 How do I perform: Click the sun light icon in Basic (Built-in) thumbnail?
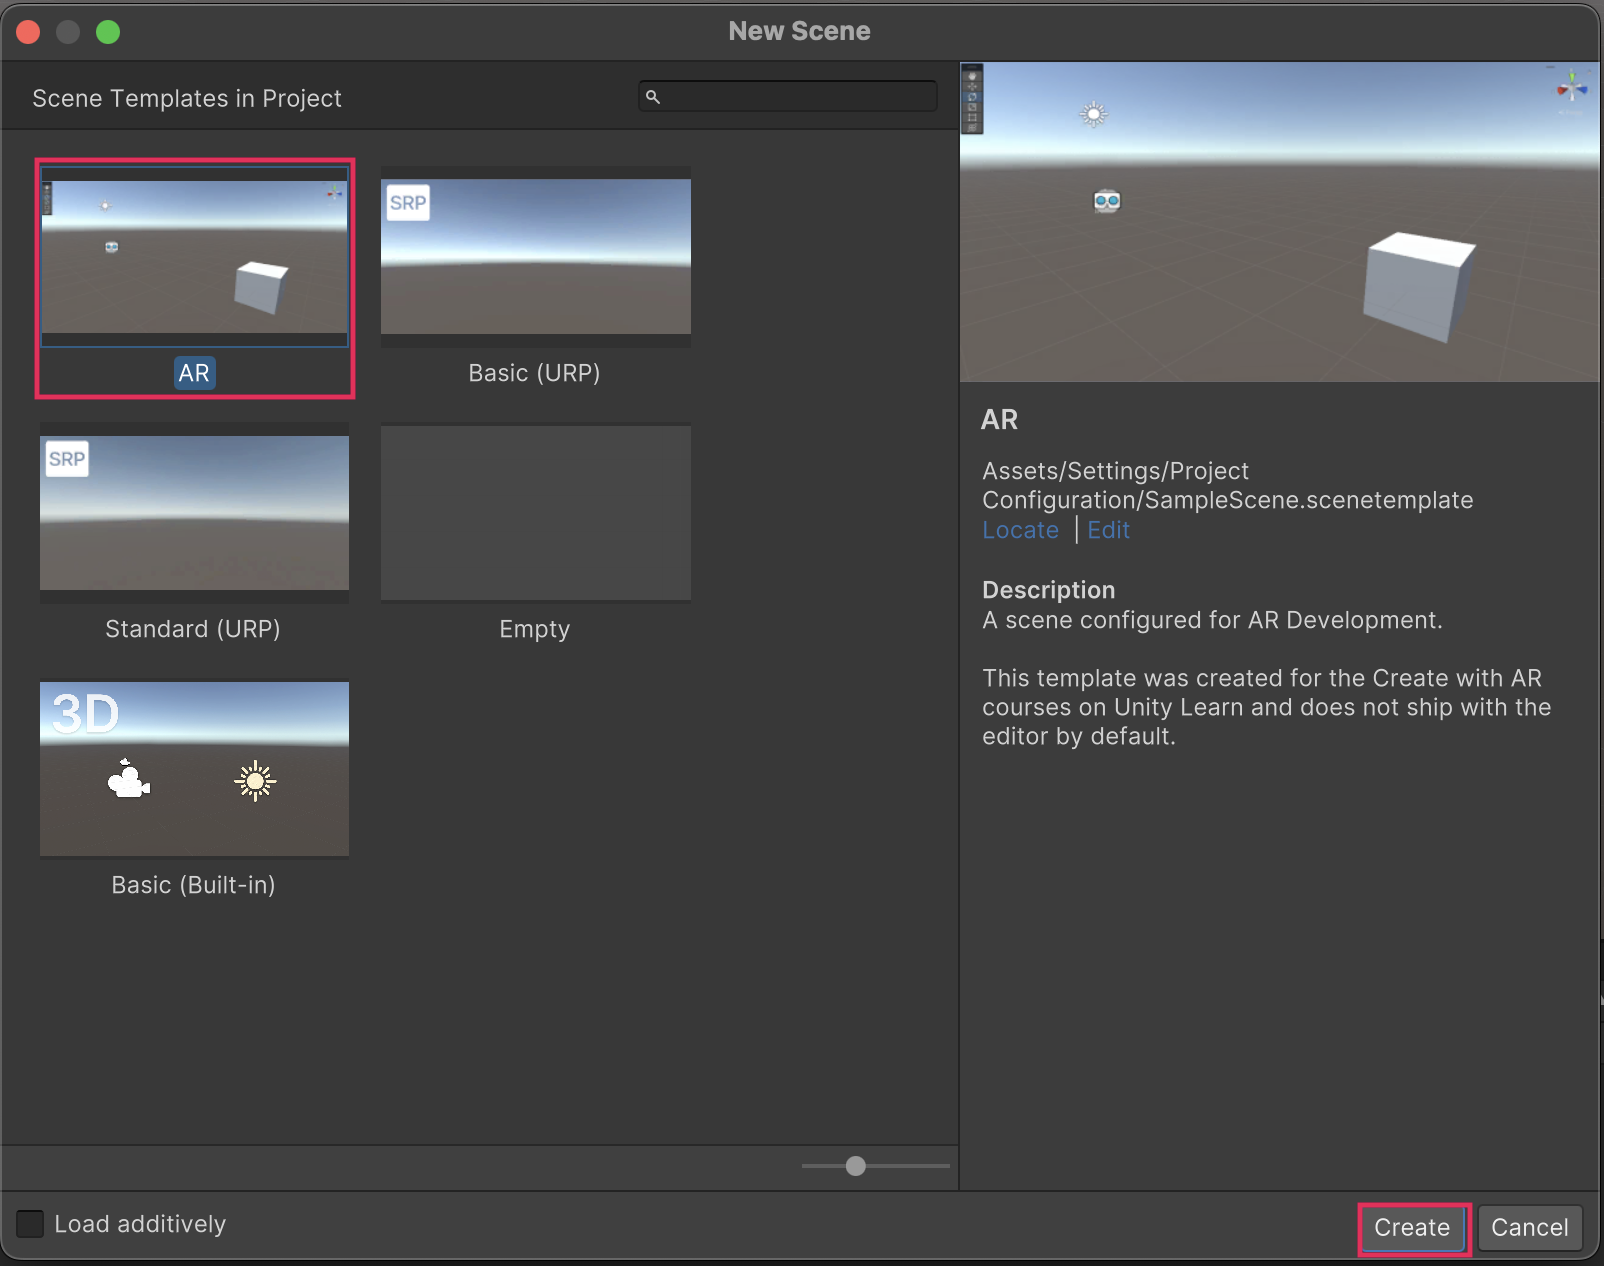[255, 781]
